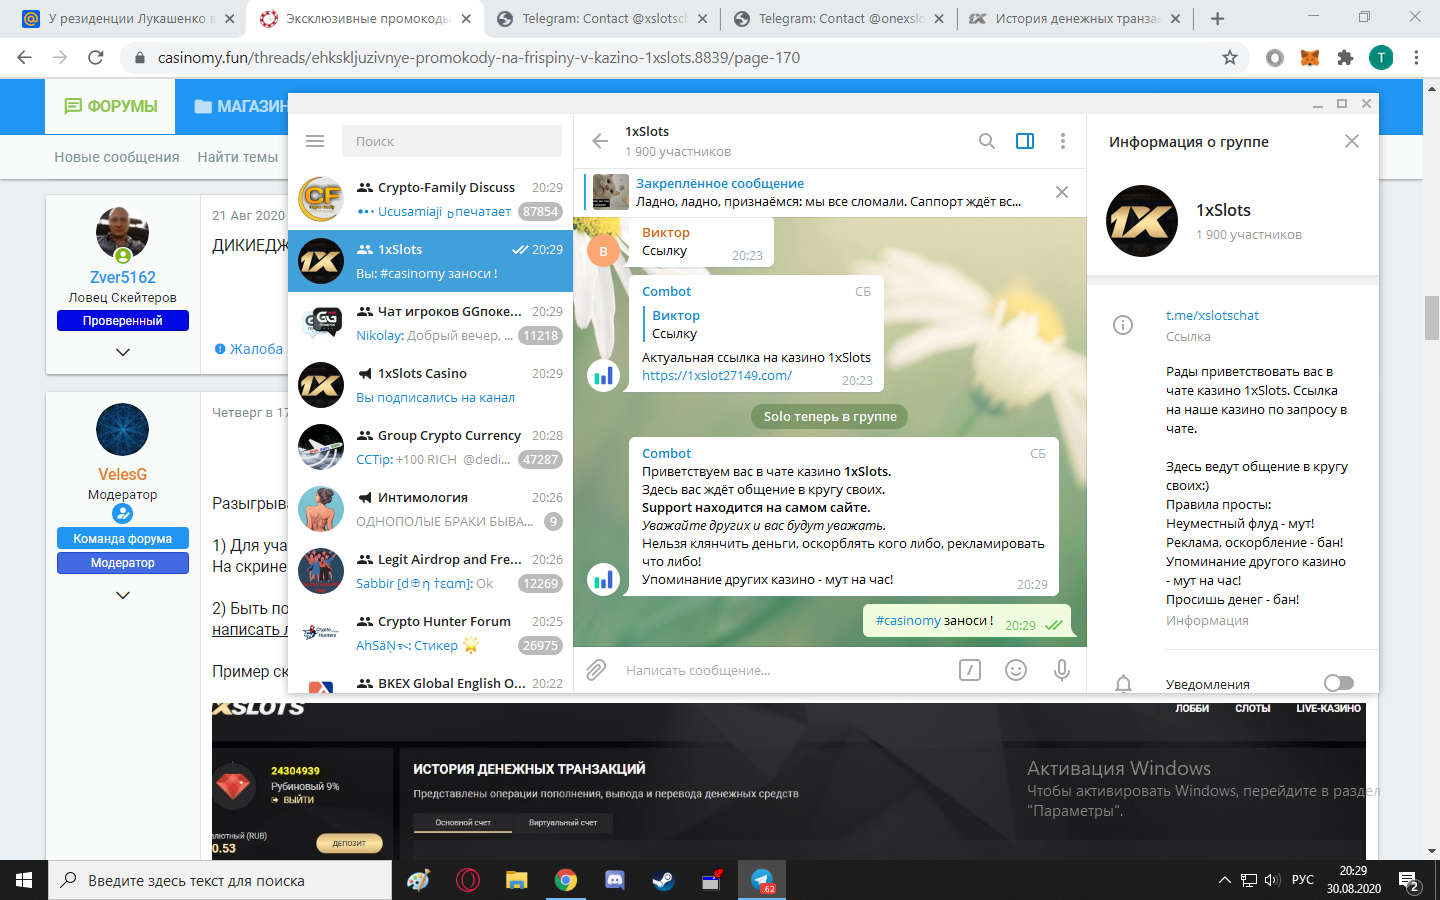Close the Group info panel
The width and height of the screenshot is (1440, 900).
point(1352,141)
